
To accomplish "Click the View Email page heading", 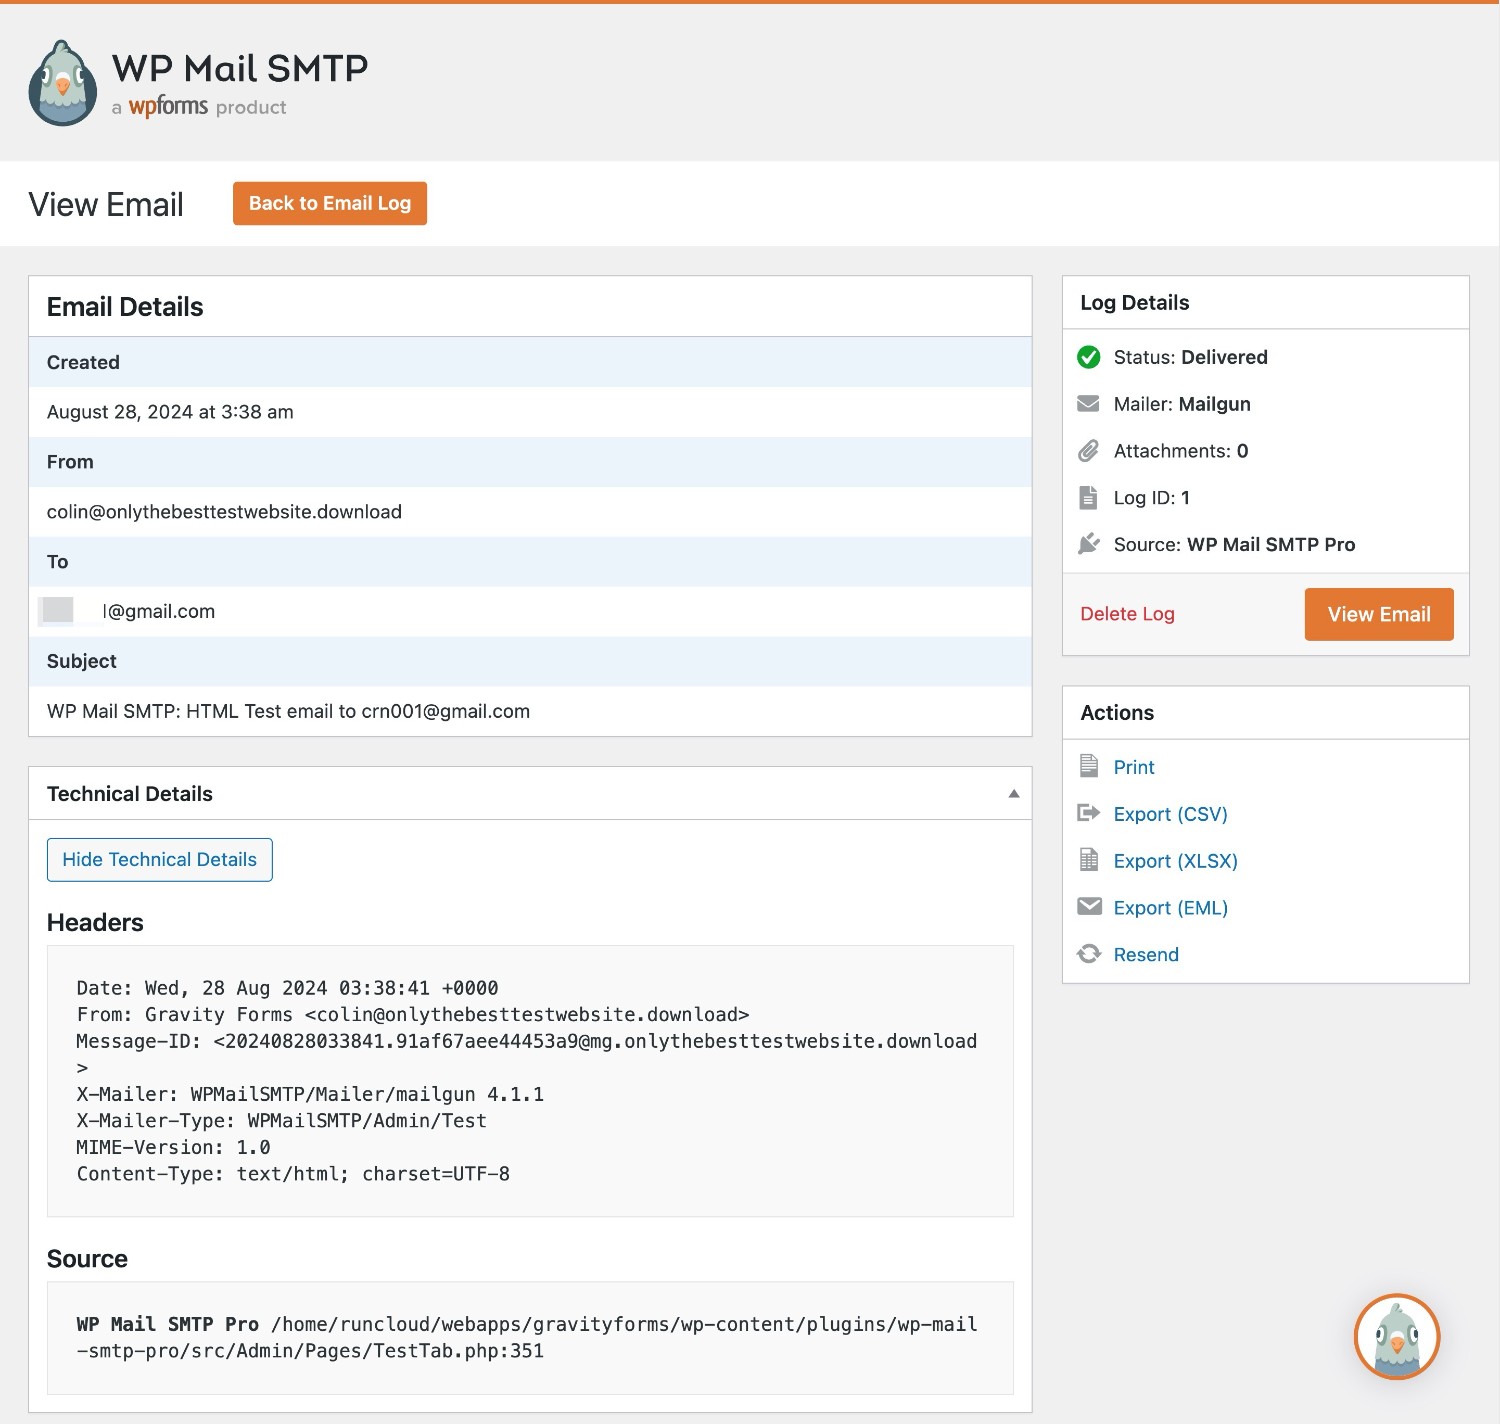I will [x=106, y=204].
